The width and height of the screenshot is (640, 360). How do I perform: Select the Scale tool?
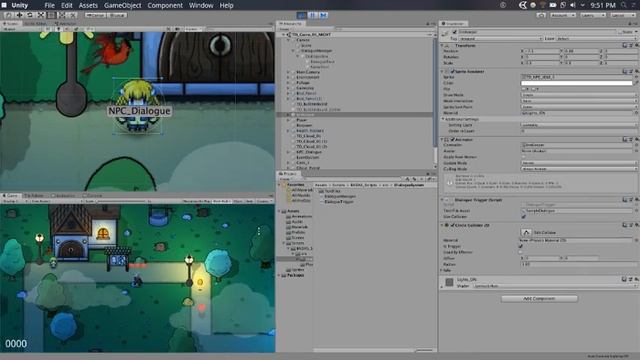coord(41,15)
